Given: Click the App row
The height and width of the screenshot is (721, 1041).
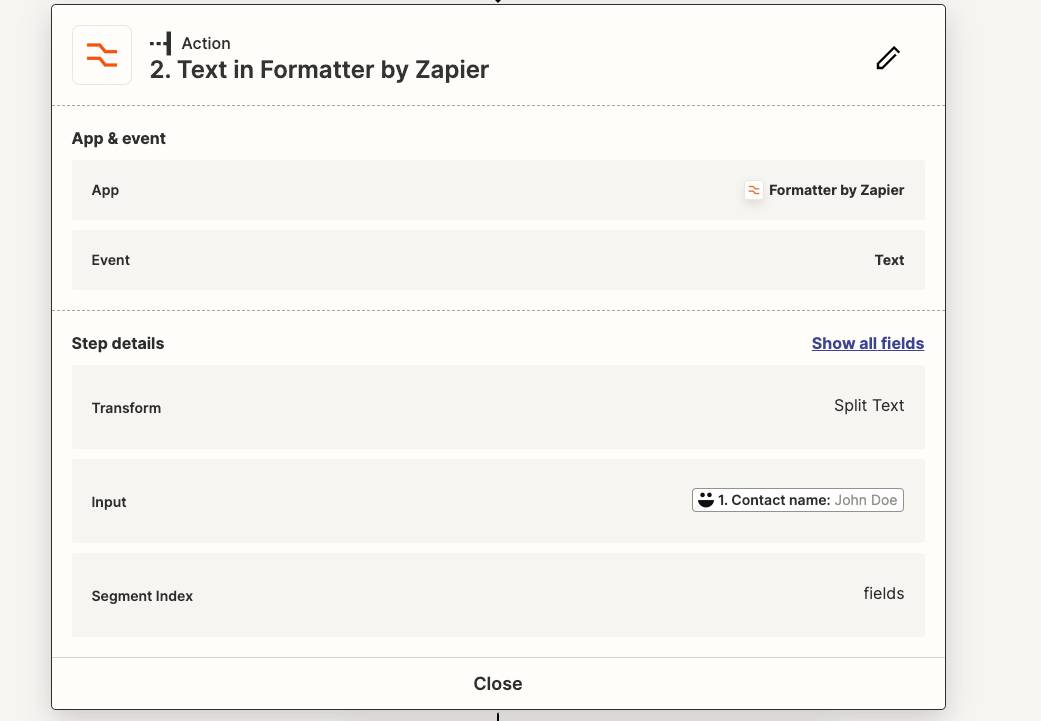Looking at the screenshot, I should tap(498, 190).
